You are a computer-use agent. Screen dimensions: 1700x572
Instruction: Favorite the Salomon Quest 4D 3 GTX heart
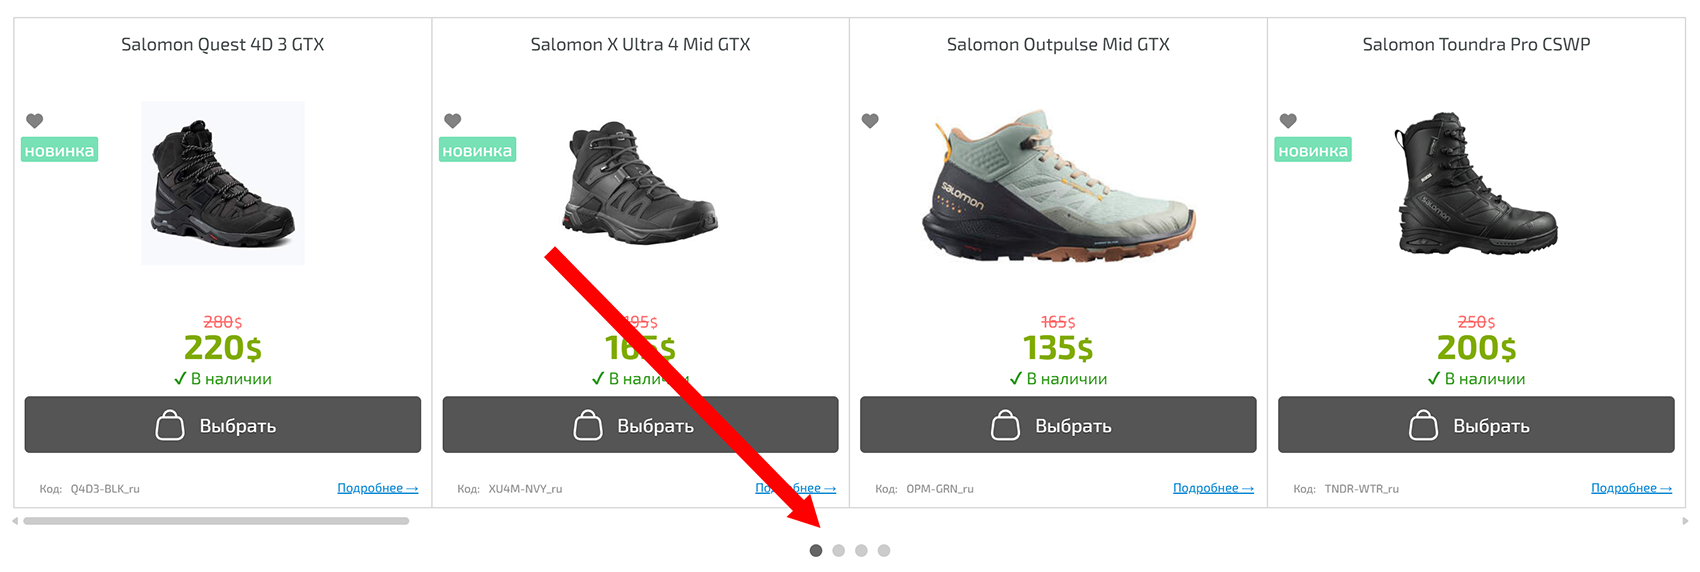pyautogui.click(x=35, y=121)
